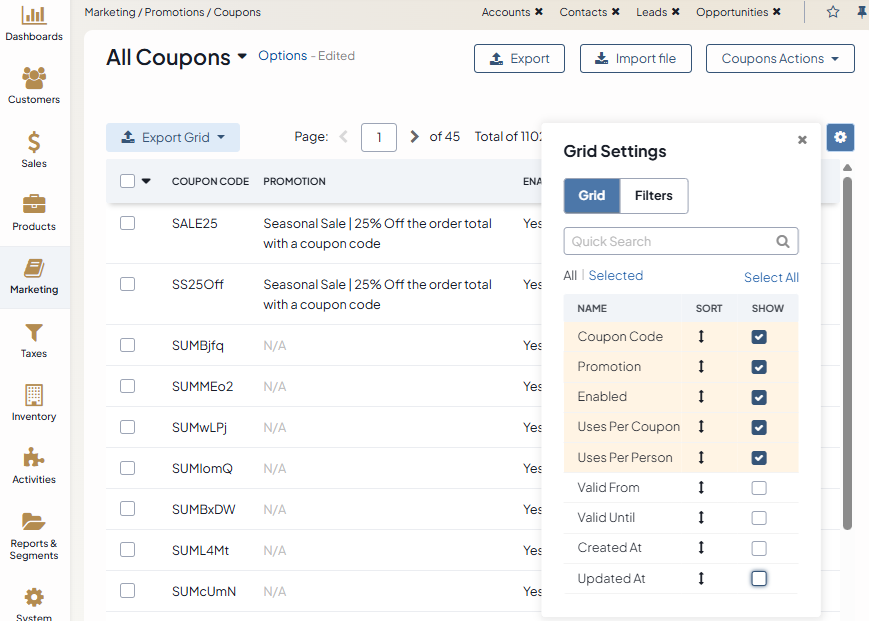869x621 pixels.
Task: Expand the Coupons Actions dropdown
Action: tap(780, 59)
